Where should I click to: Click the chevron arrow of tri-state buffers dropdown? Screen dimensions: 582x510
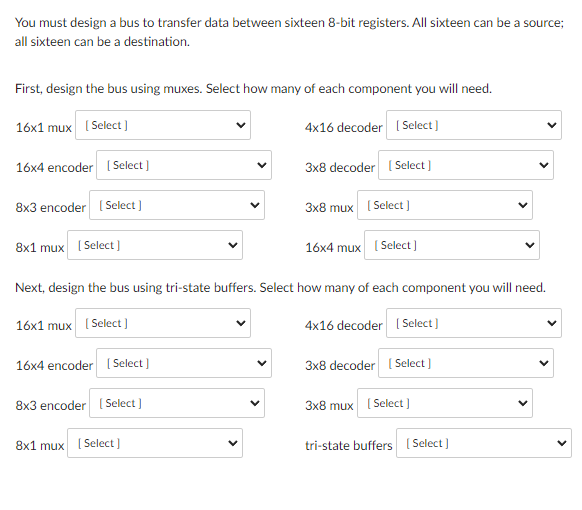(562, 443)
